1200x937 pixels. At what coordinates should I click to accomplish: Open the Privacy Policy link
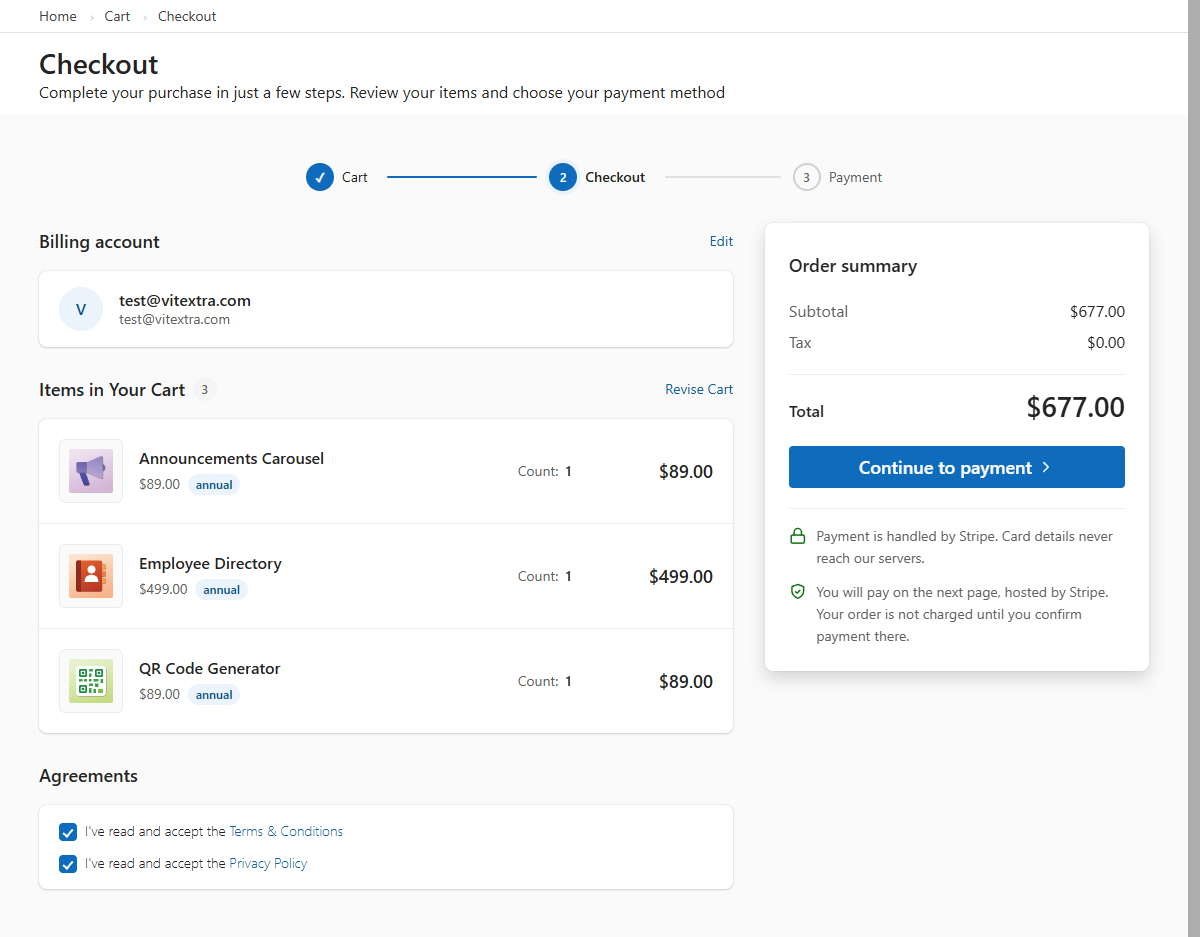click(268, 864)
